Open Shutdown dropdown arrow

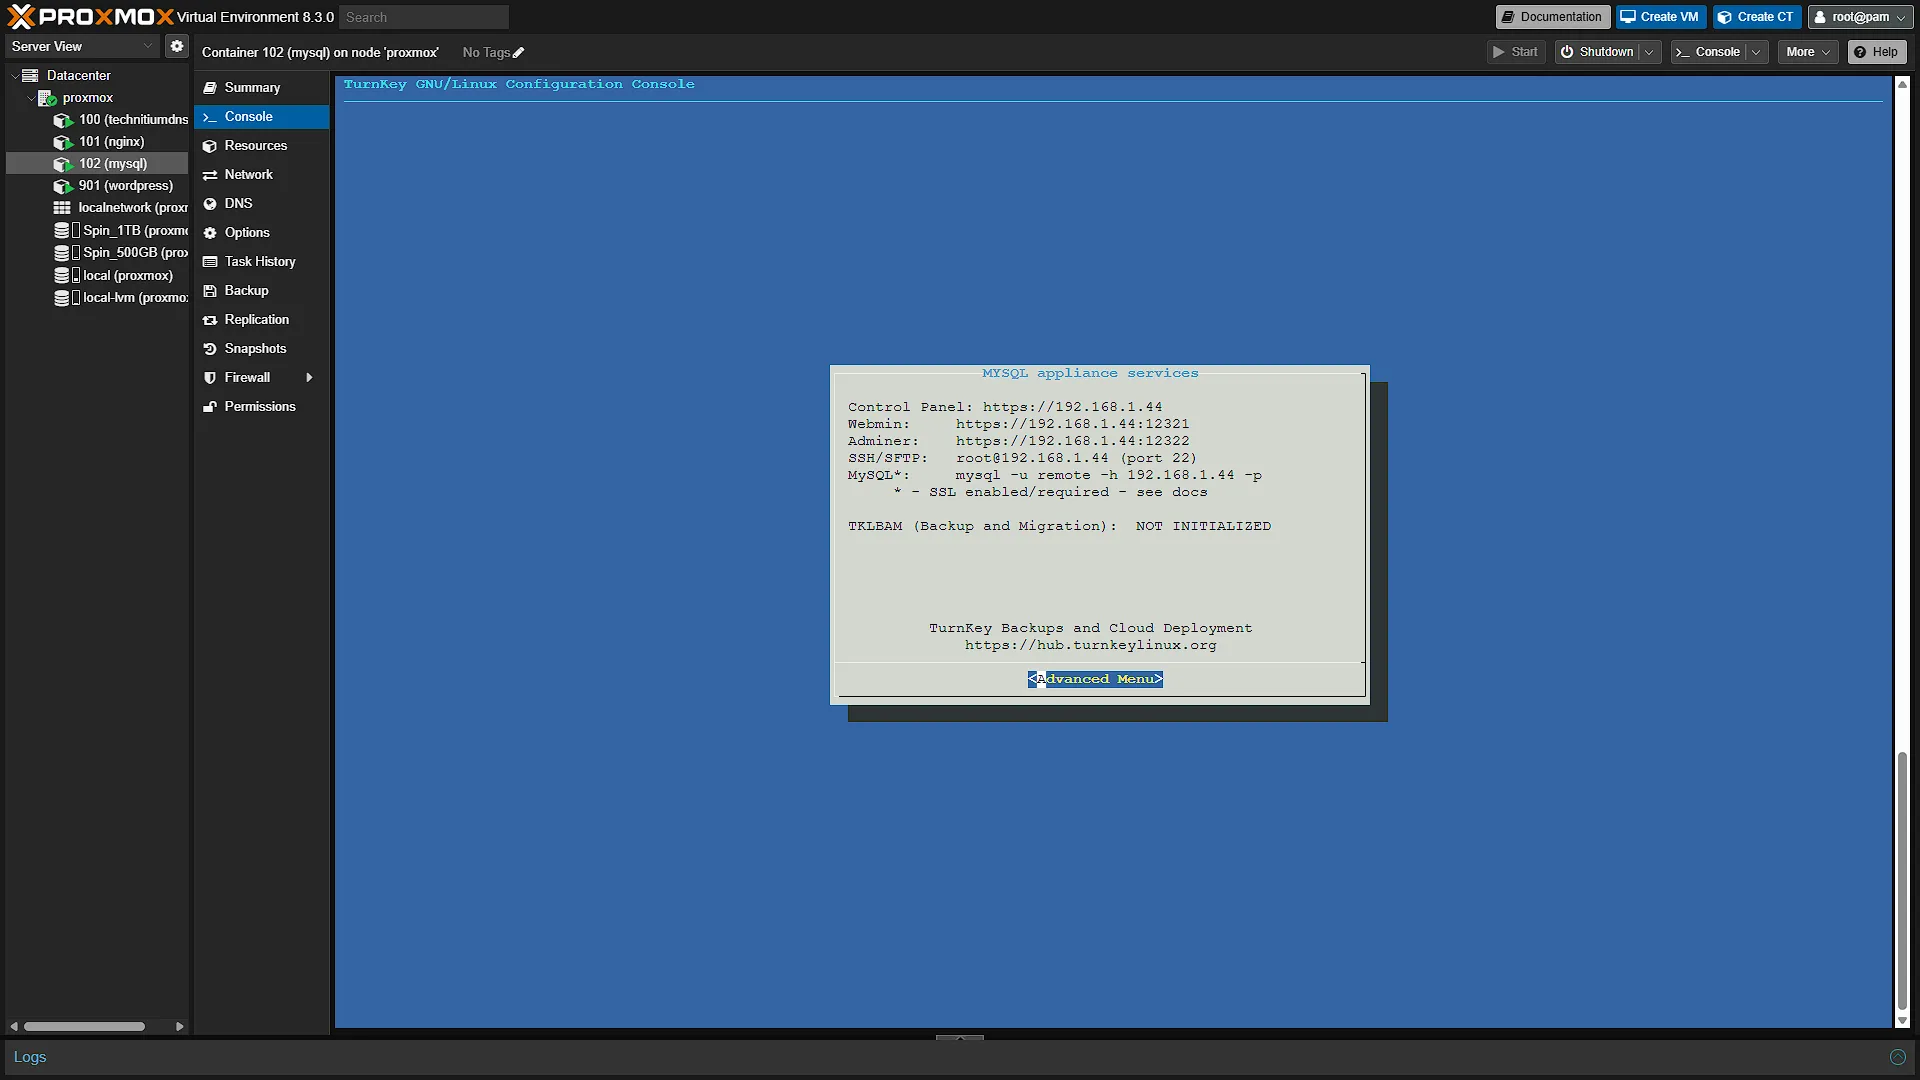1649,52
